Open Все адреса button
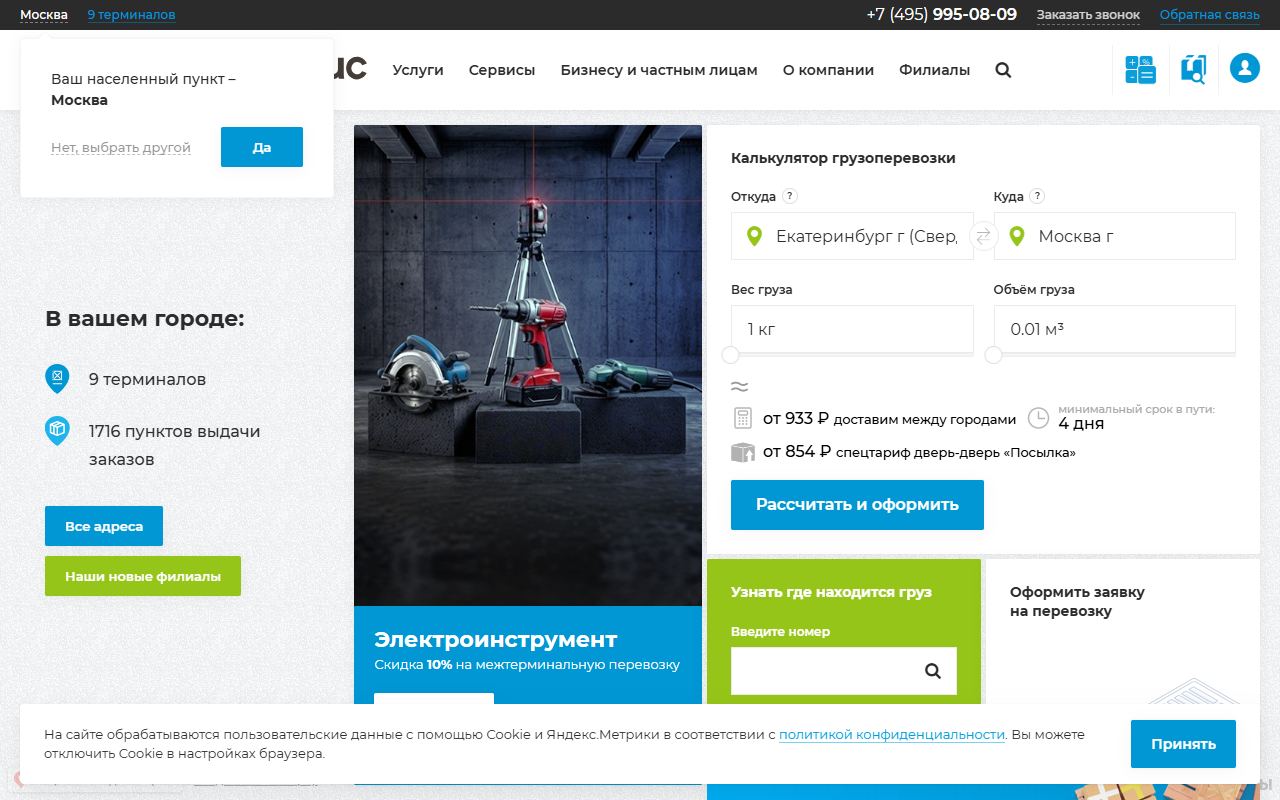Viewport: 1280px width, 800px height. [104, 526]
